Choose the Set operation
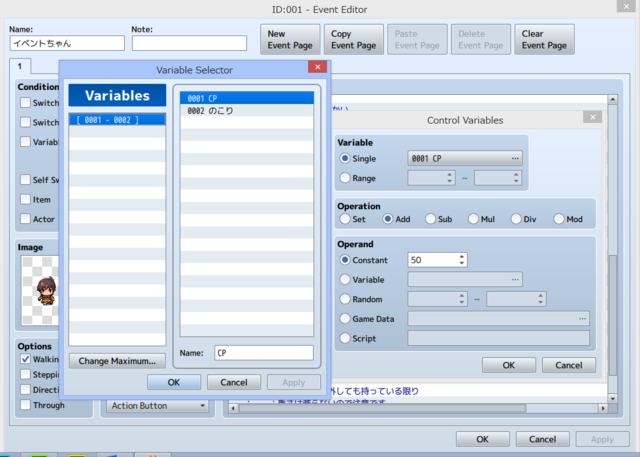Image resolution: width=640 pixels, height=457 pixels. click(x=345, y=219)
